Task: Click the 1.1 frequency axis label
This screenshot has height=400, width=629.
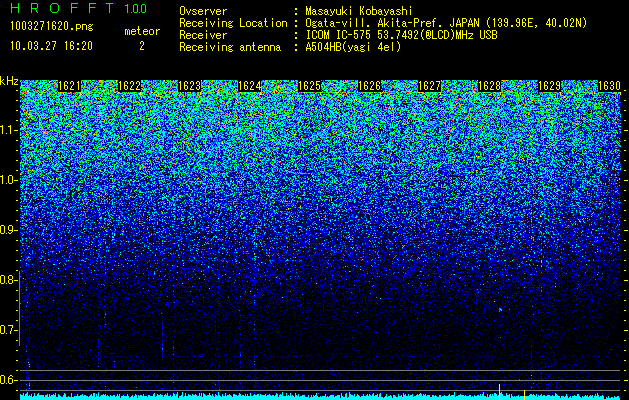Action: coord(8,130)
